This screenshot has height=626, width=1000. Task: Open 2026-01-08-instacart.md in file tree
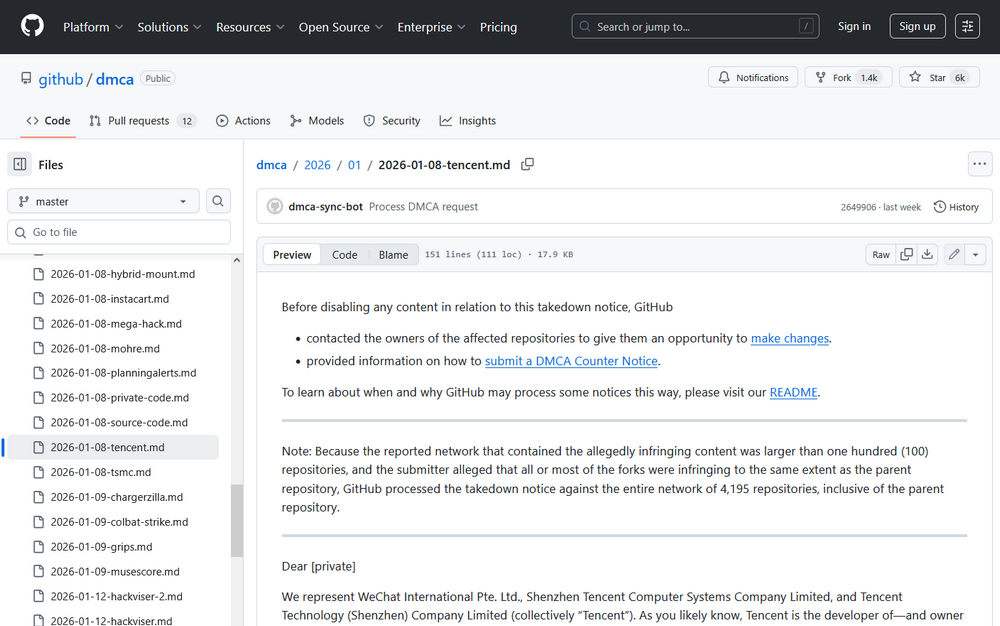point(110,299)
